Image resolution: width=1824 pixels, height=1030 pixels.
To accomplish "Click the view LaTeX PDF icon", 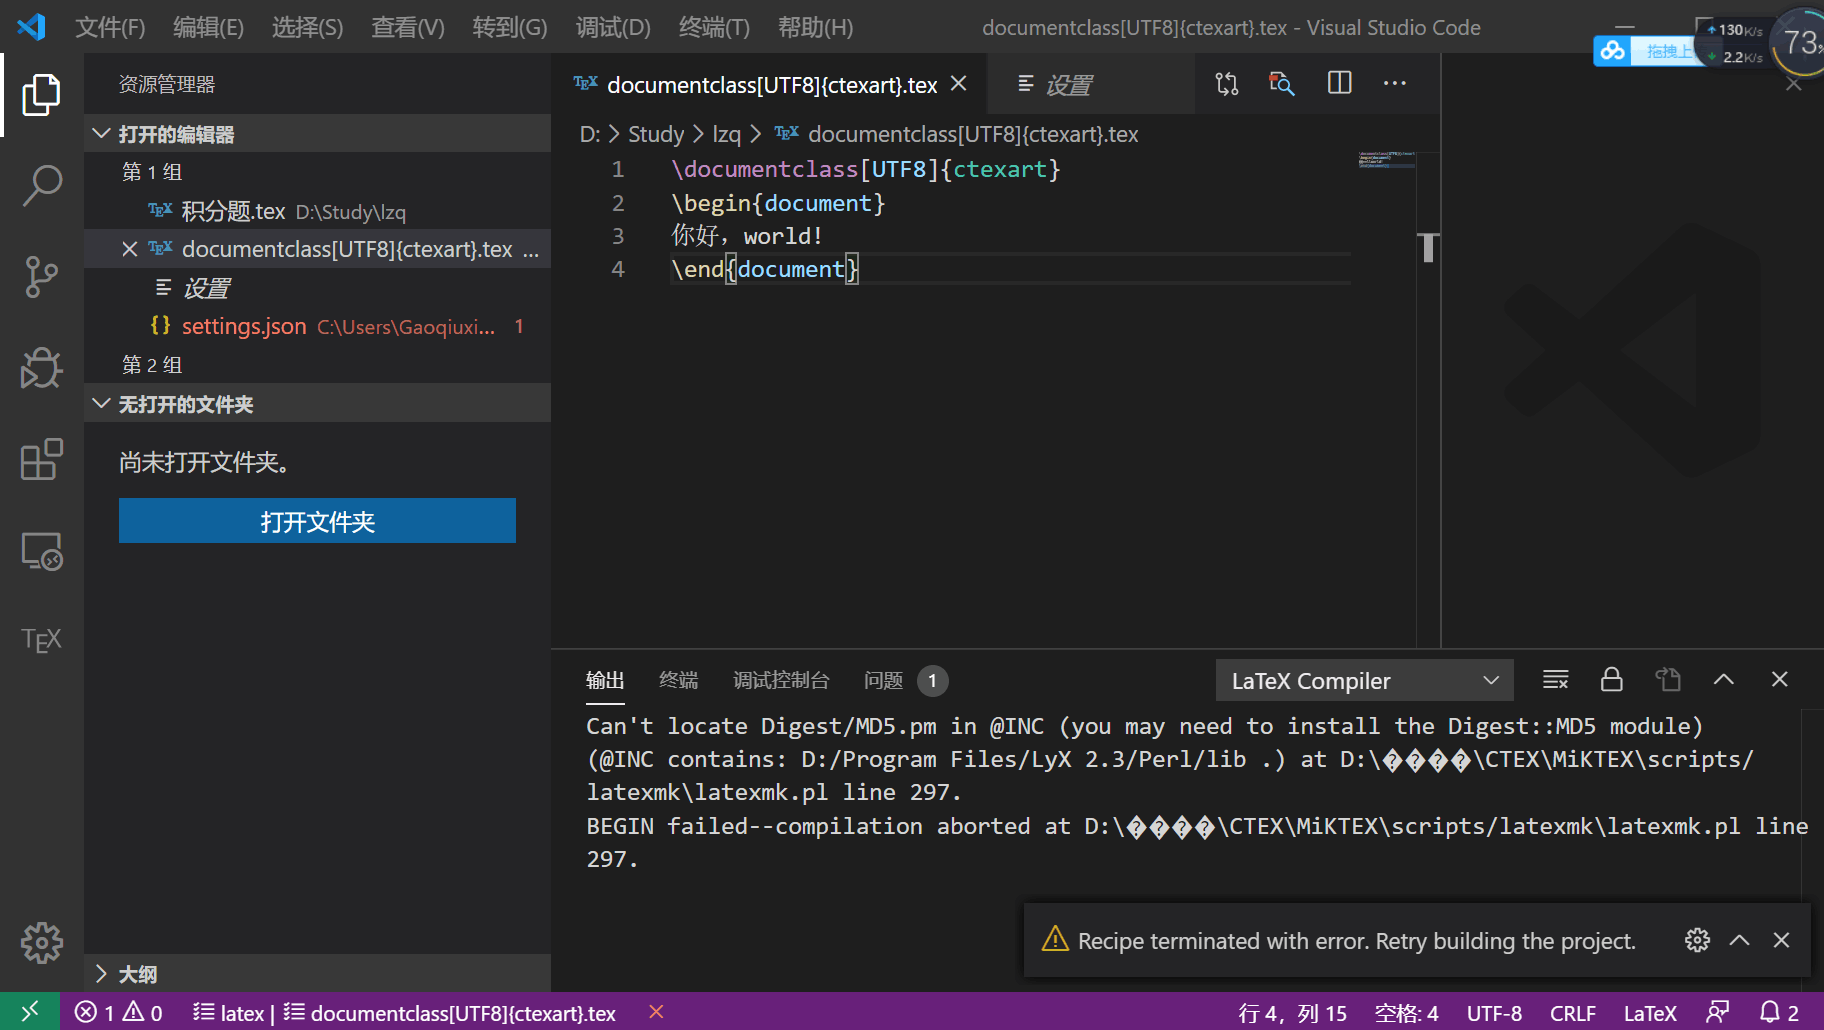I will [1282, 84].
